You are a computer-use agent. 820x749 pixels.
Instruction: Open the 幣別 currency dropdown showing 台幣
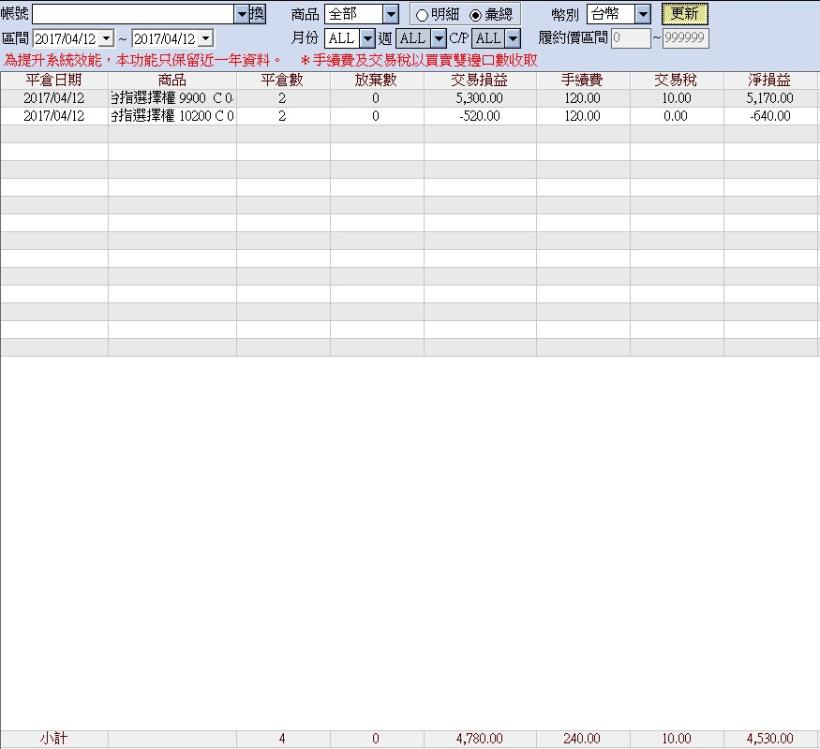[644, 13]
